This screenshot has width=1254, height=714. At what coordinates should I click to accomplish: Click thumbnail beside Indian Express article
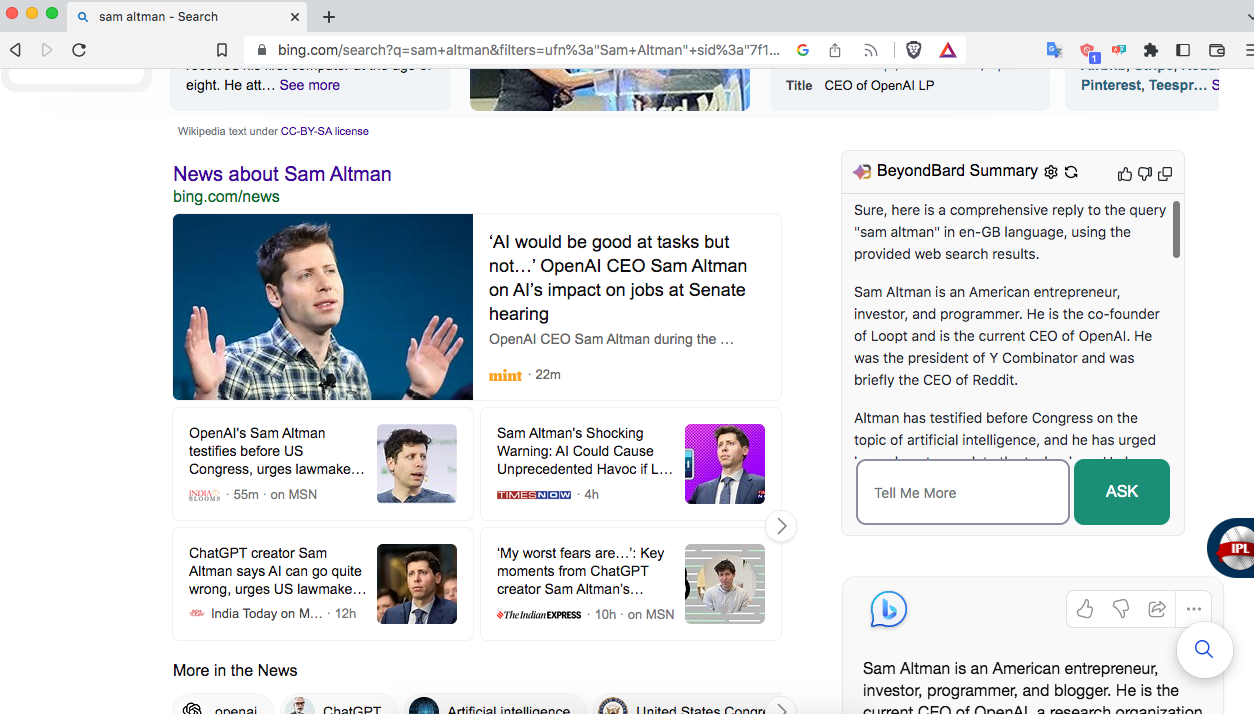[725, 584]
